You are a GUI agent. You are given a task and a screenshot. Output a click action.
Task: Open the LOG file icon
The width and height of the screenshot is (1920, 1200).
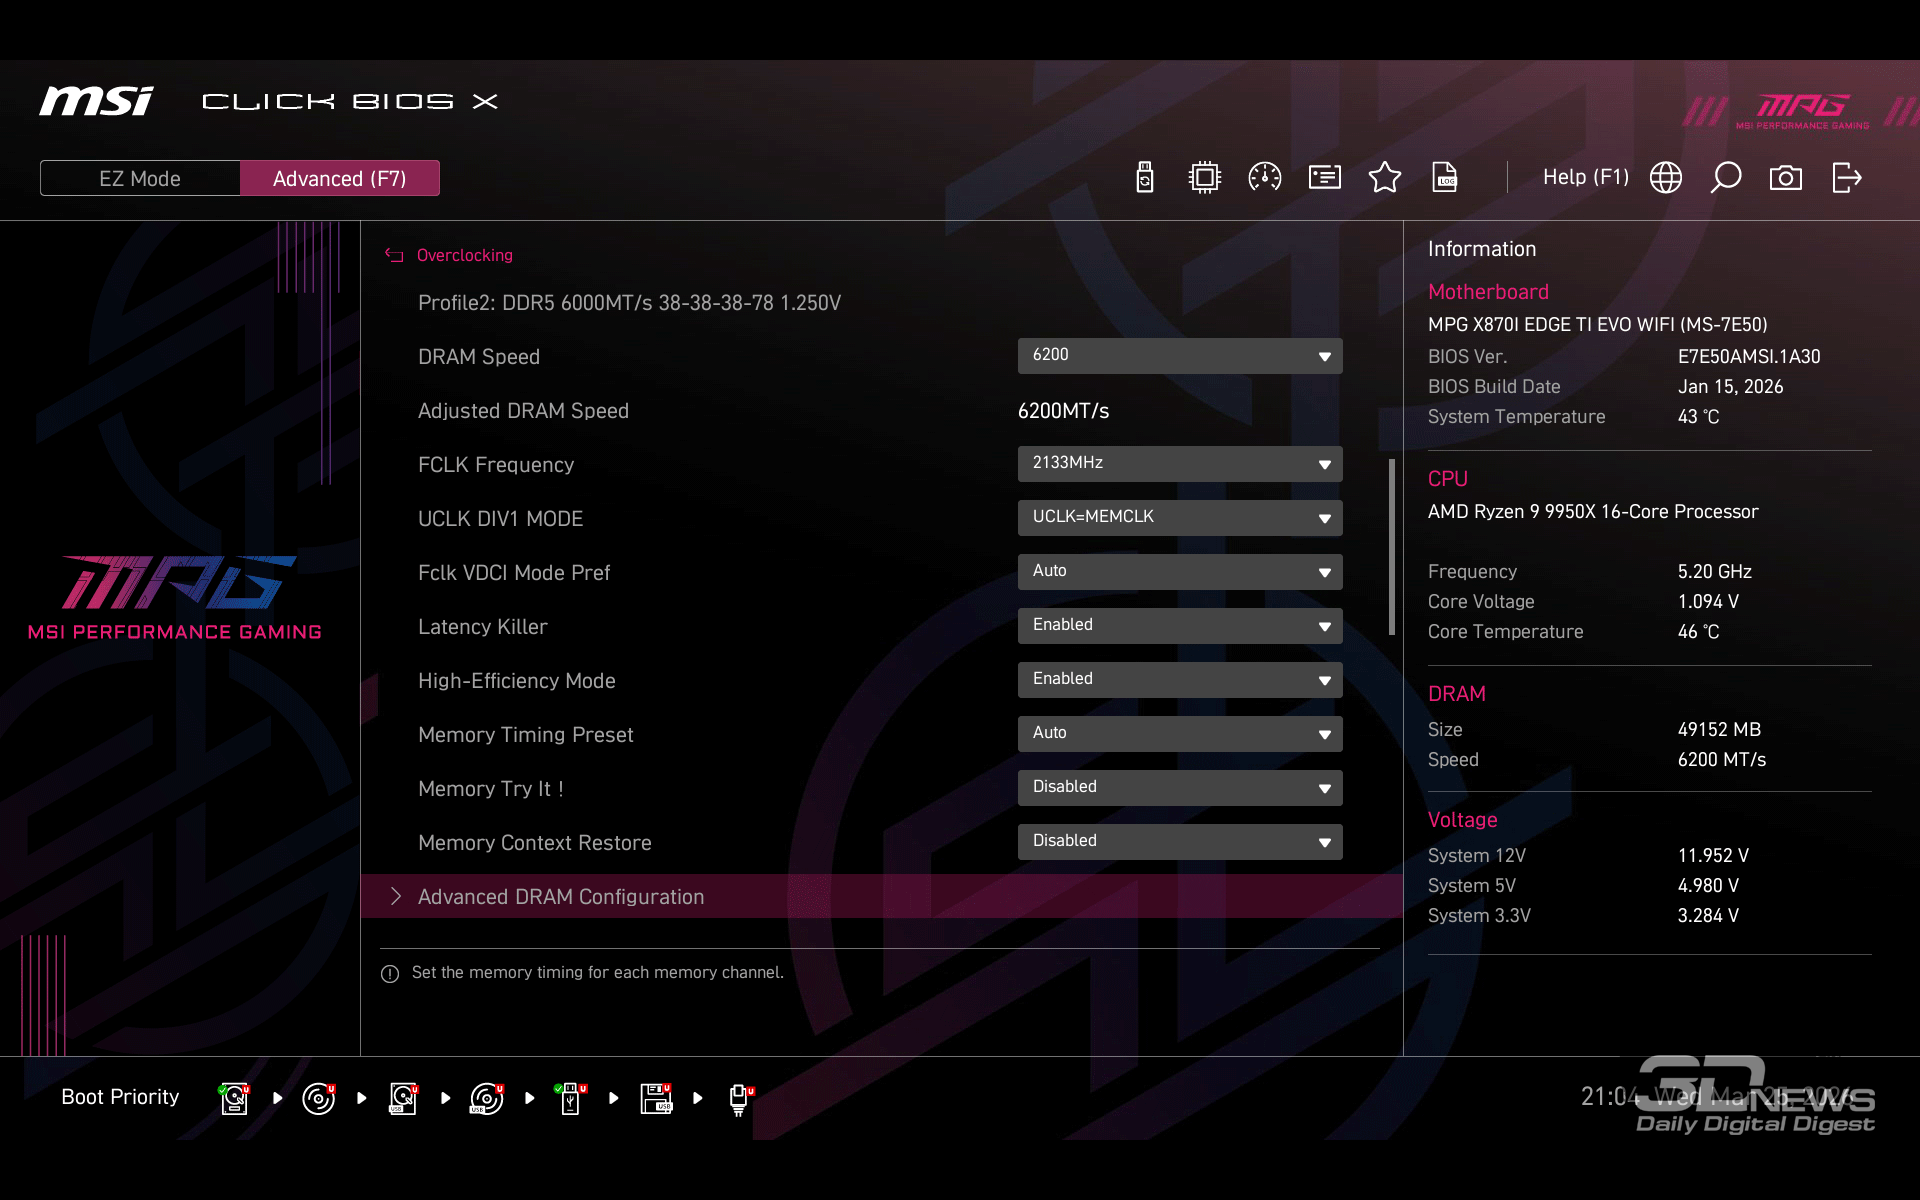tap(1445, 178)
